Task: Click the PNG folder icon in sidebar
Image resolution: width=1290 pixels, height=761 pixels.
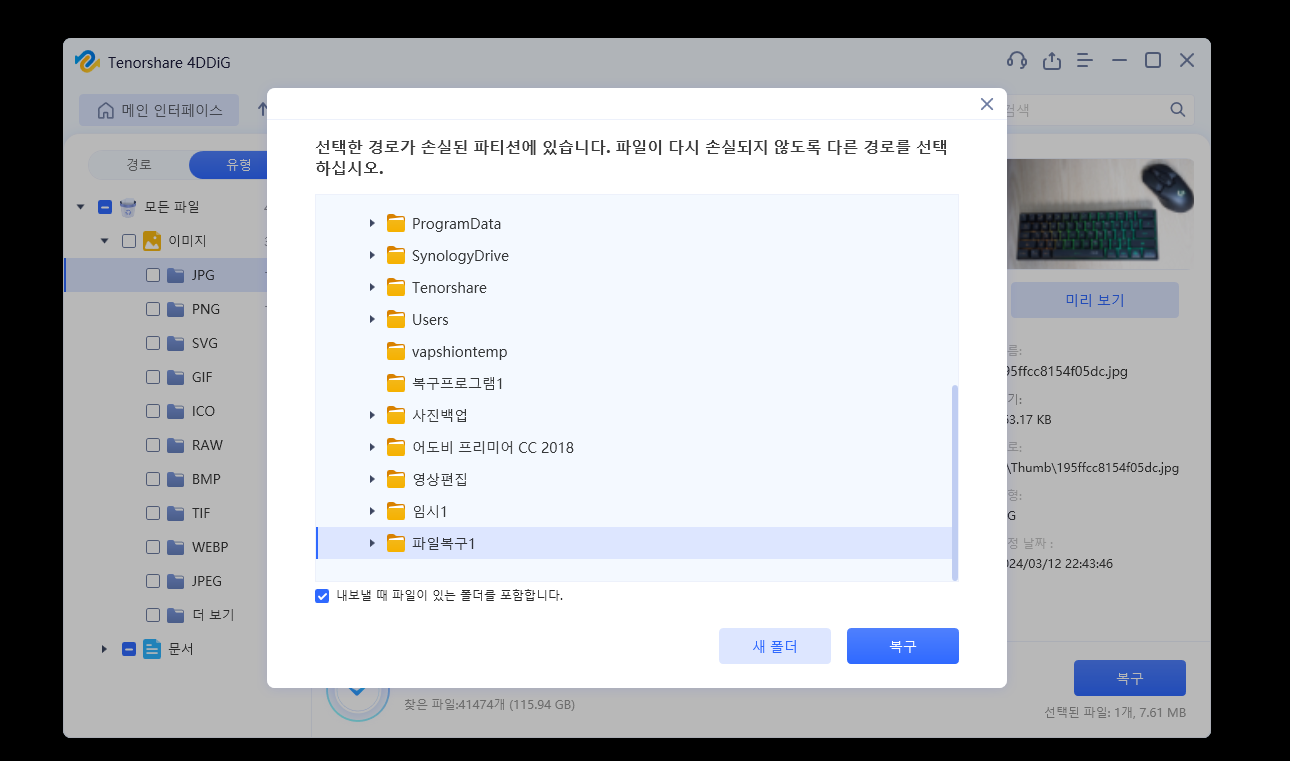Action: pos(176,309)
